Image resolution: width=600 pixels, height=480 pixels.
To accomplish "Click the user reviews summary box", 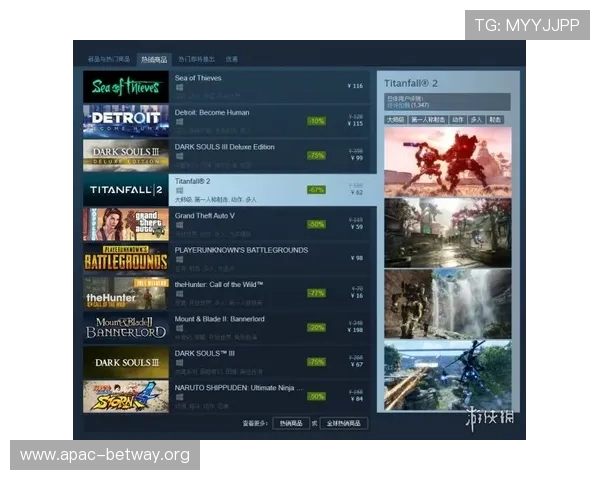I will click(447, 102).
